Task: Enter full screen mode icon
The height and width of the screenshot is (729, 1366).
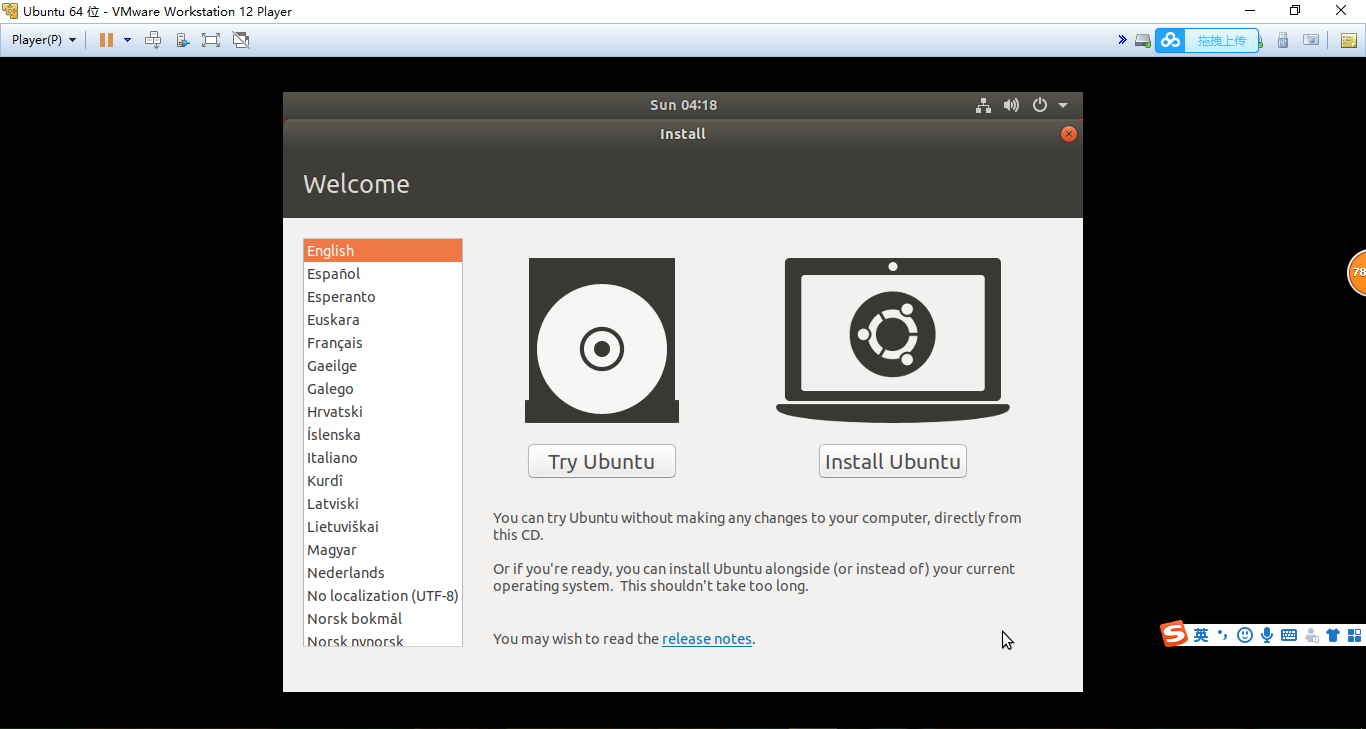Action: [210, 40]
